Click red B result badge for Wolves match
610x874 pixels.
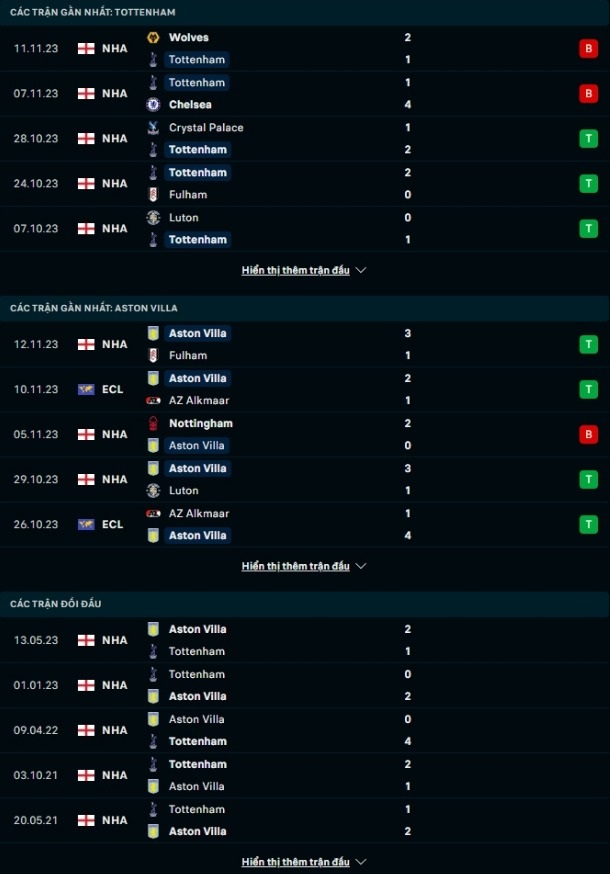(588, 48)
